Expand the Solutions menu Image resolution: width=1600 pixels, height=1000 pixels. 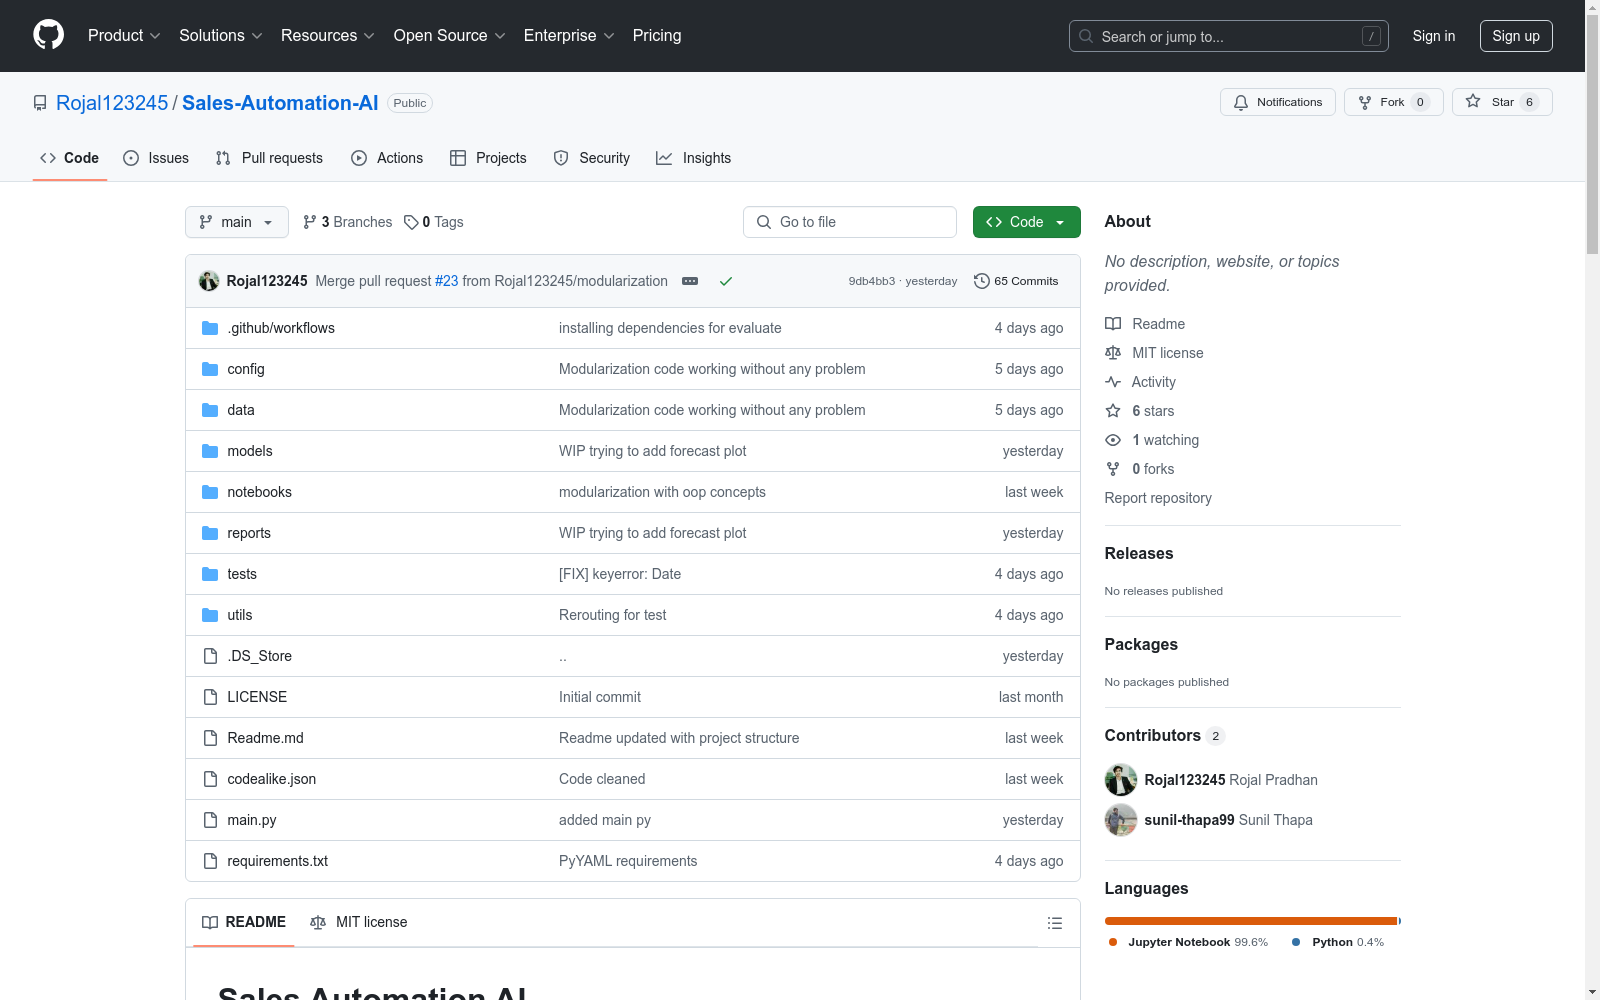221,35
